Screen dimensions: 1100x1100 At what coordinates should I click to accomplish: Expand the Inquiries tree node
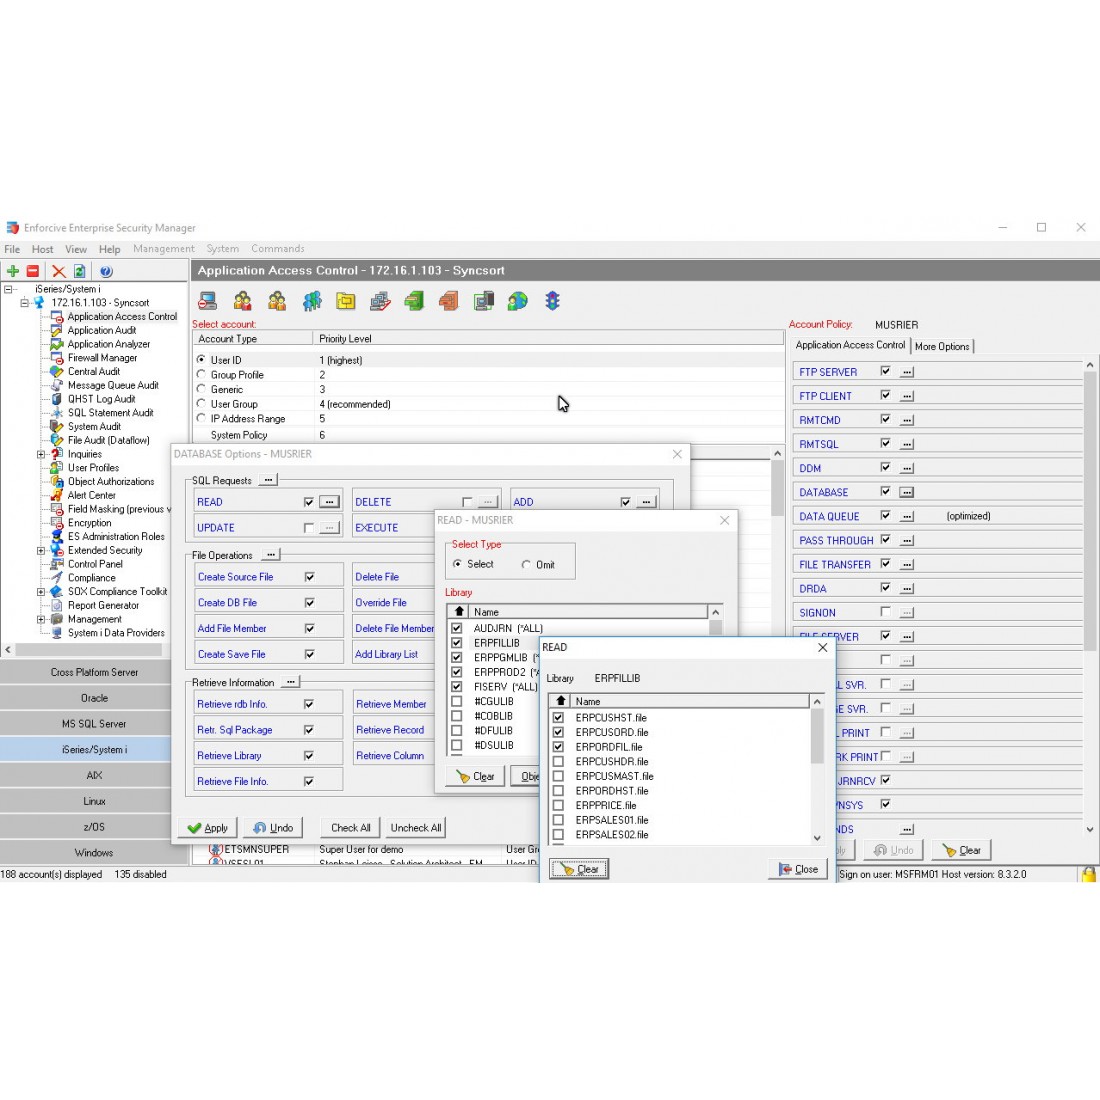coord(41,454)
